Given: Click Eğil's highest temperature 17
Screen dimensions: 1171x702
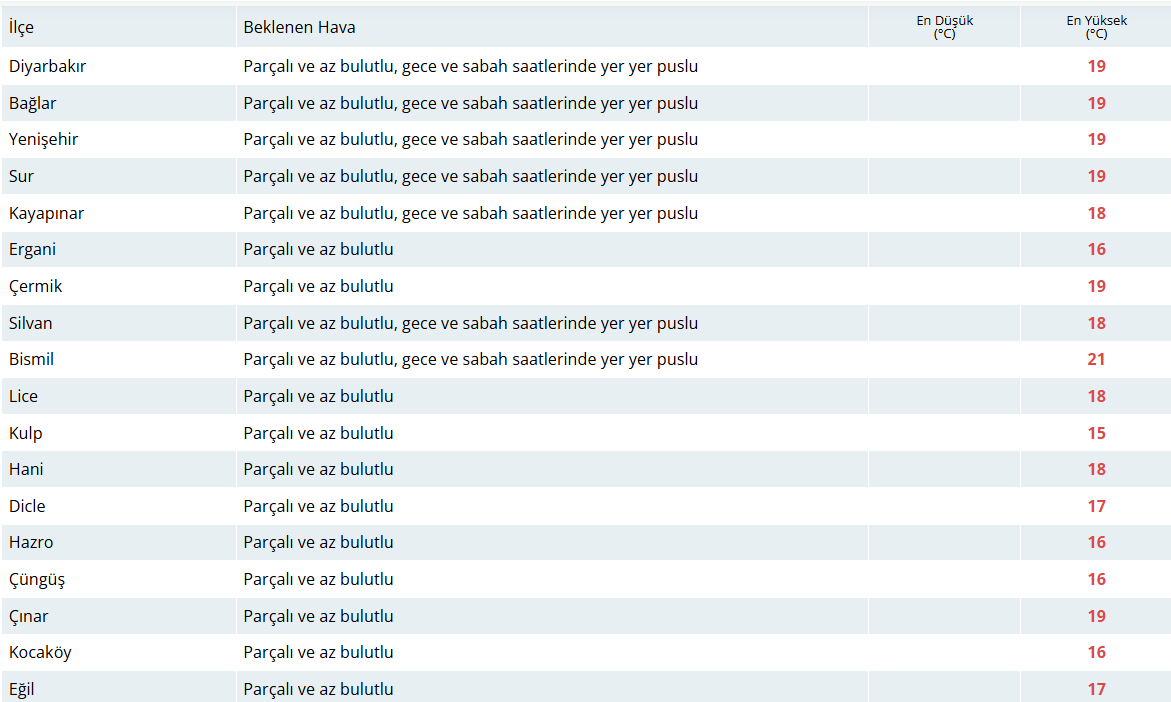Looking at the screenshot, I should [x=1096, y=689].
